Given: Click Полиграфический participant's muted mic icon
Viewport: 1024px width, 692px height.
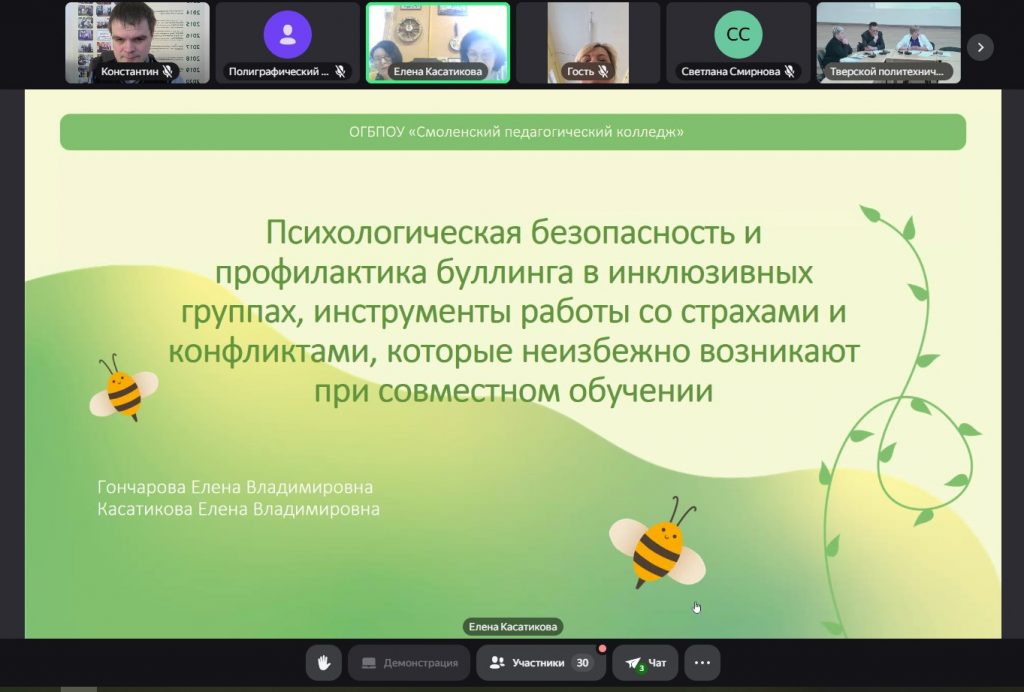Looking at the screenshot, I should 340,72.
